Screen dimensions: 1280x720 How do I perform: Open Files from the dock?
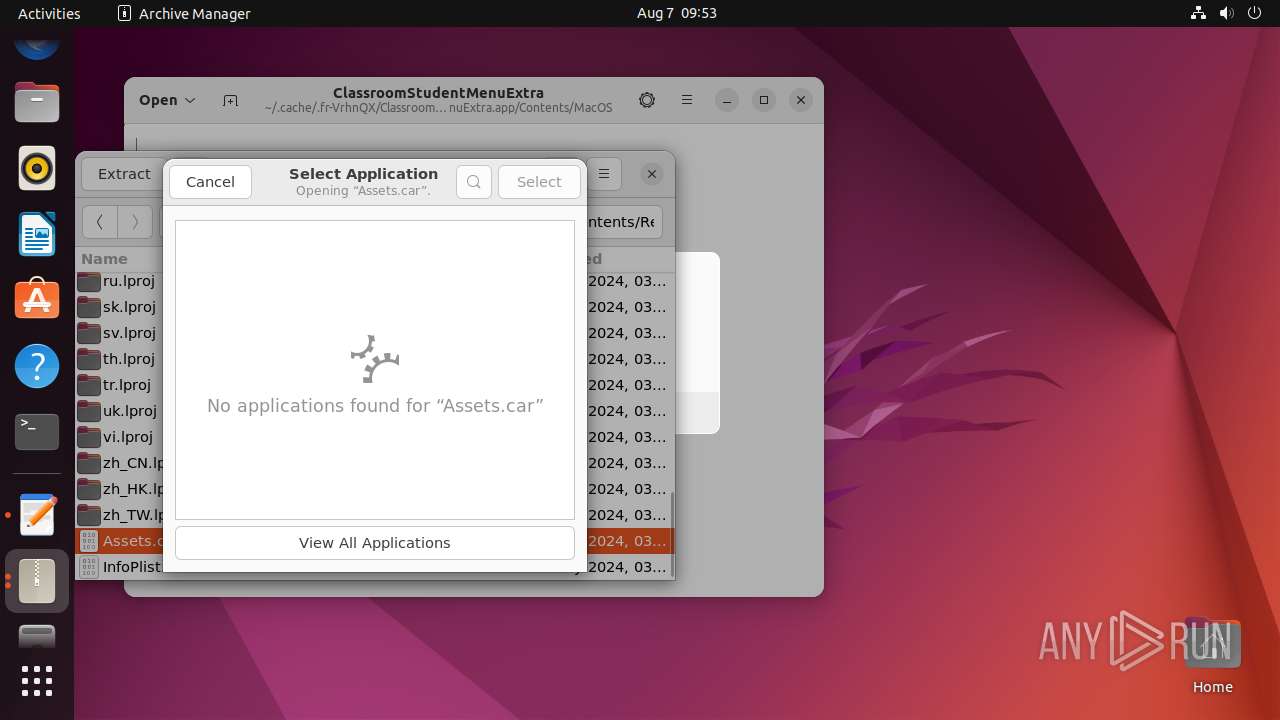point(37,103)
